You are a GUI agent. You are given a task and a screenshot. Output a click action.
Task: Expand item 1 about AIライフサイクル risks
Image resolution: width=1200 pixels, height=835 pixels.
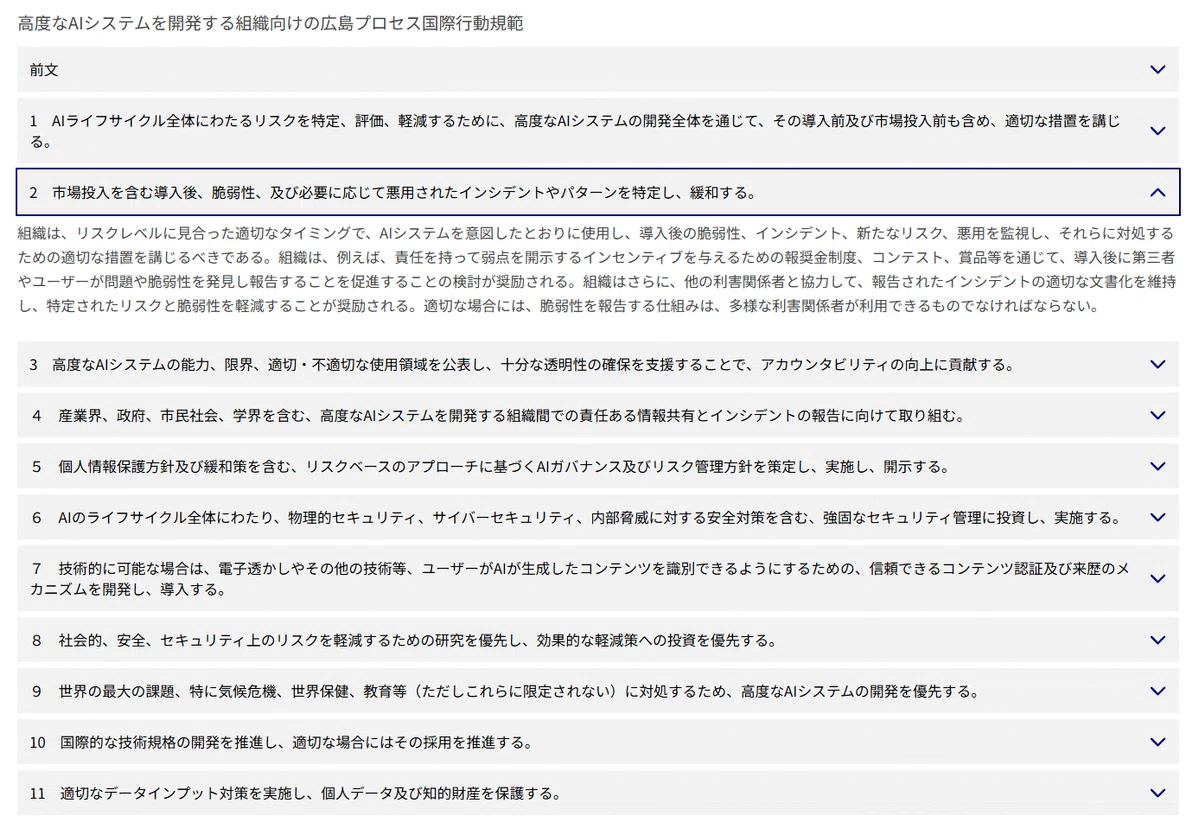[598, 131]
